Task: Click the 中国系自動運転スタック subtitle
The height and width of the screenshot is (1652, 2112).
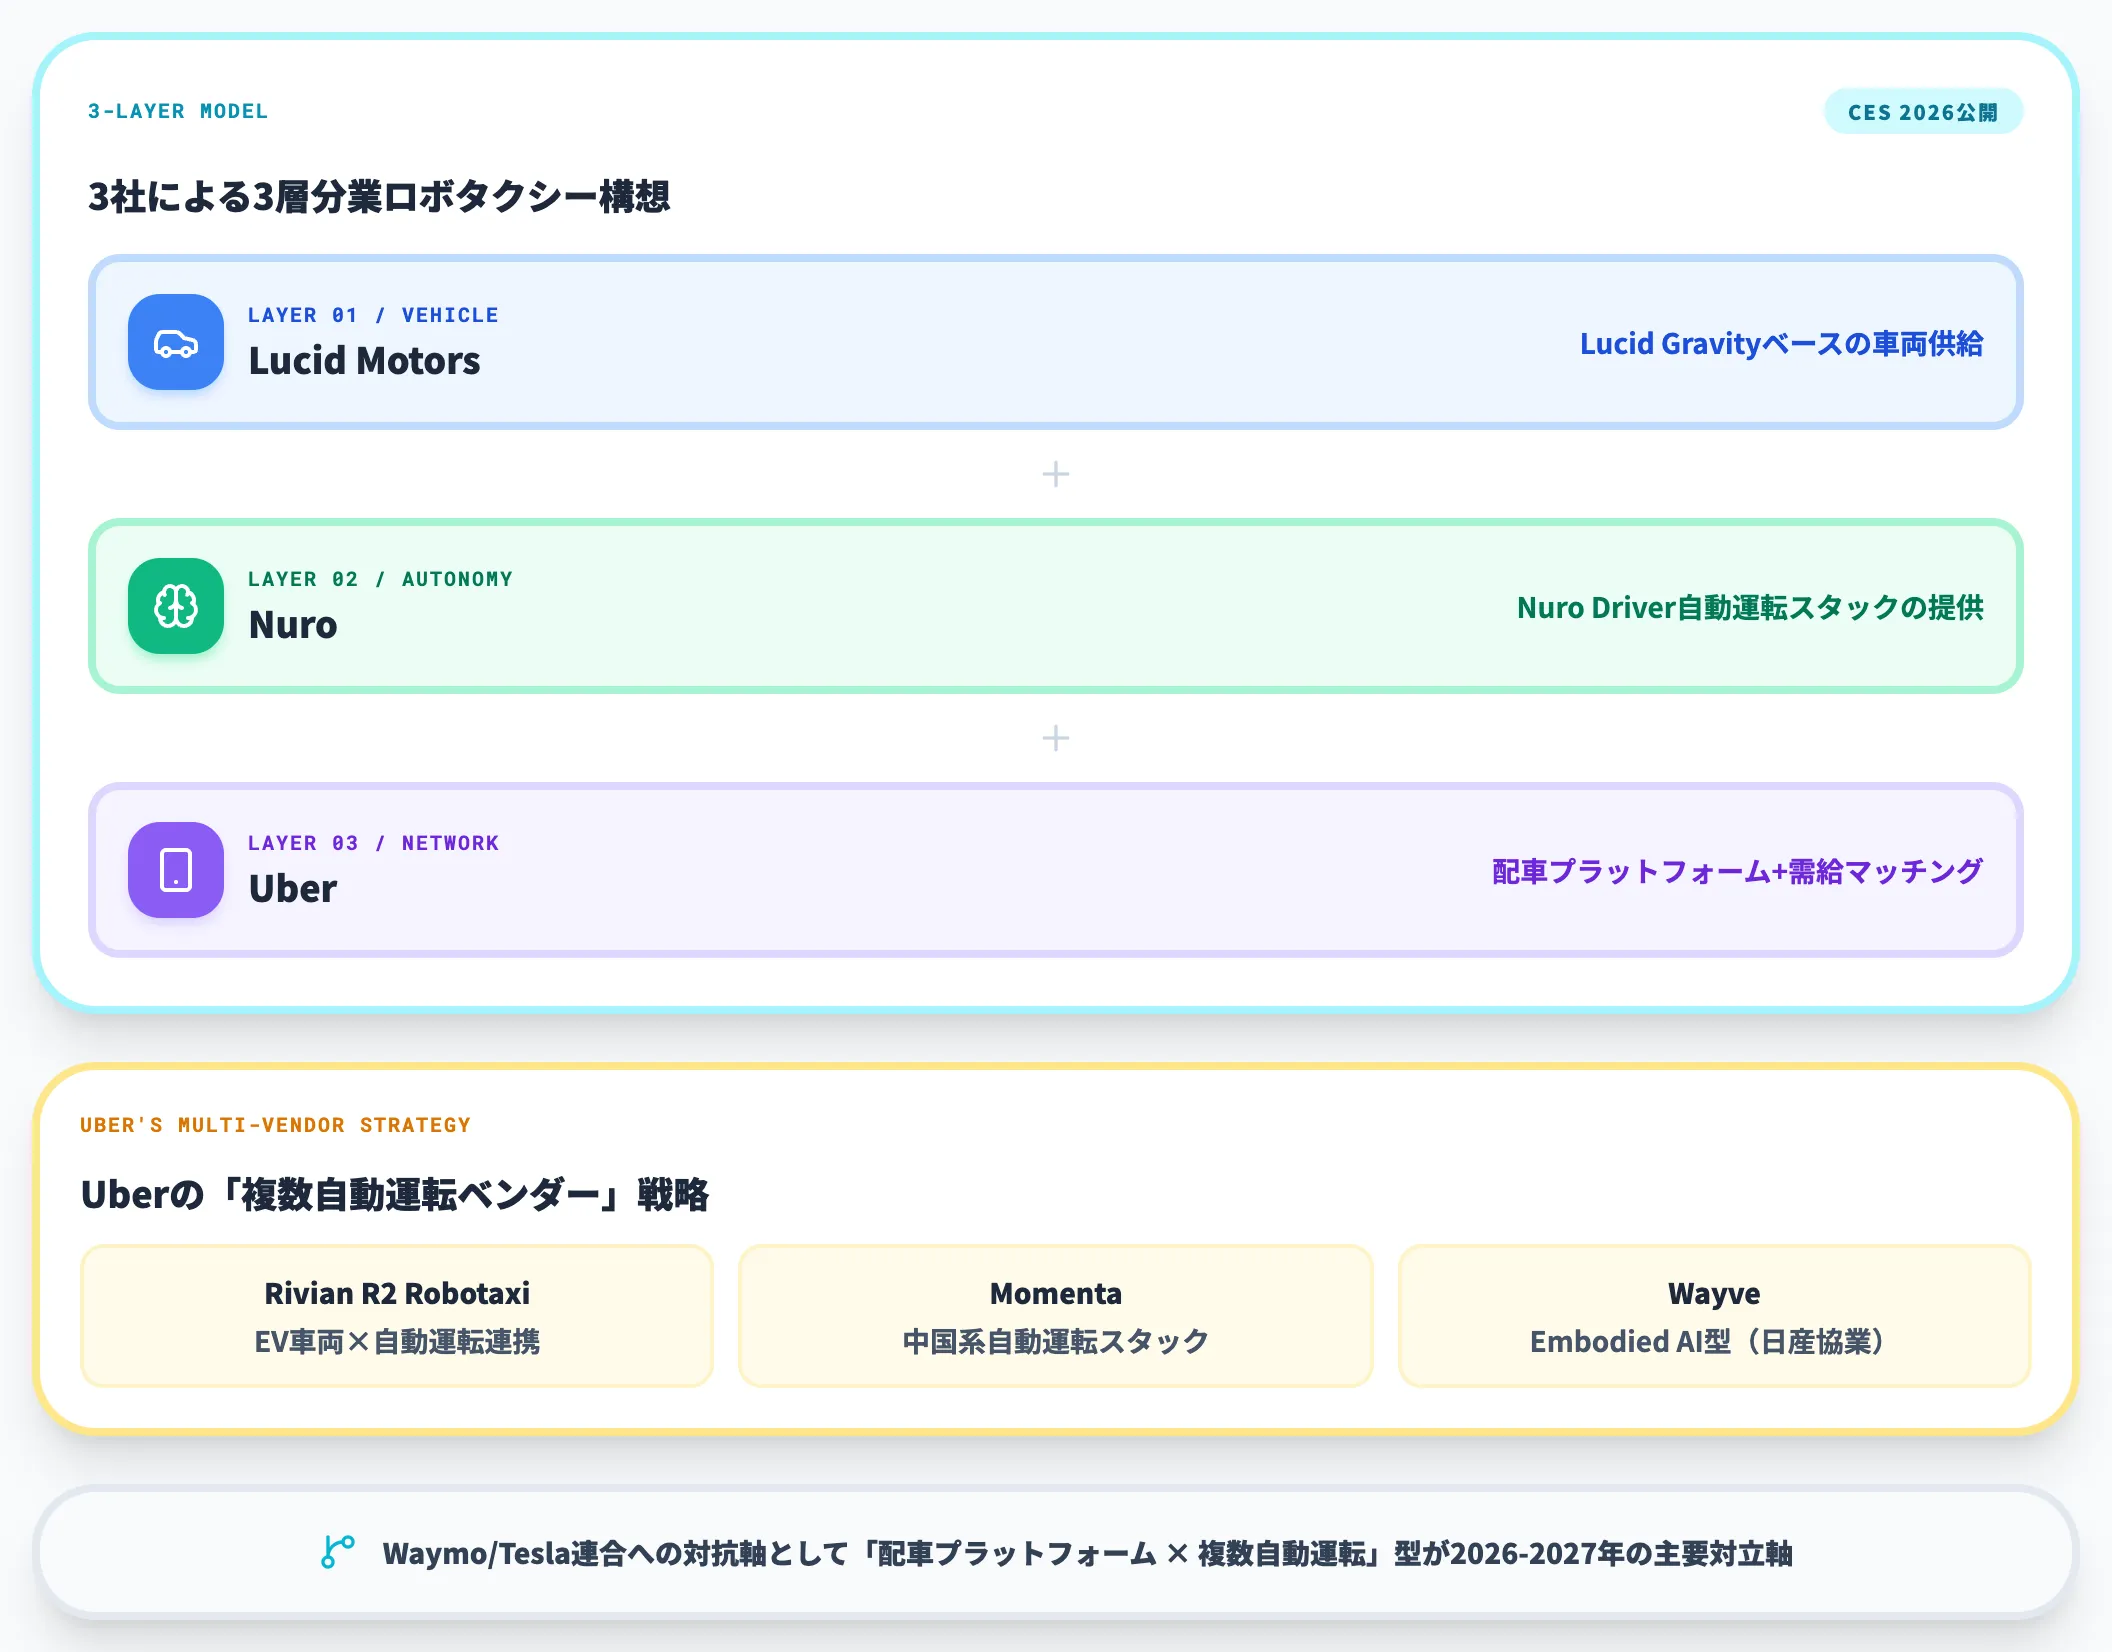Action: click(1056, 1342)
